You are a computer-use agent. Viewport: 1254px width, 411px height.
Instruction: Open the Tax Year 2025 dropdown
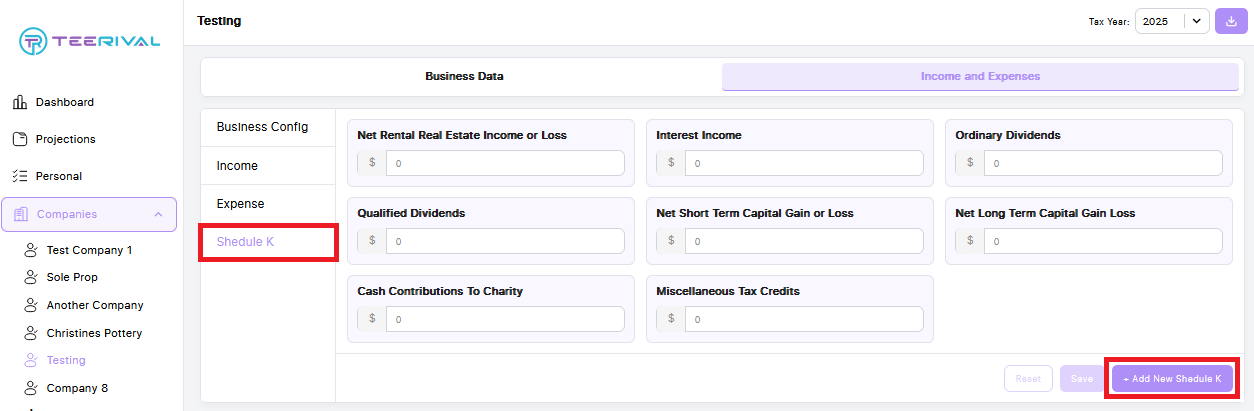(1172, 21)
